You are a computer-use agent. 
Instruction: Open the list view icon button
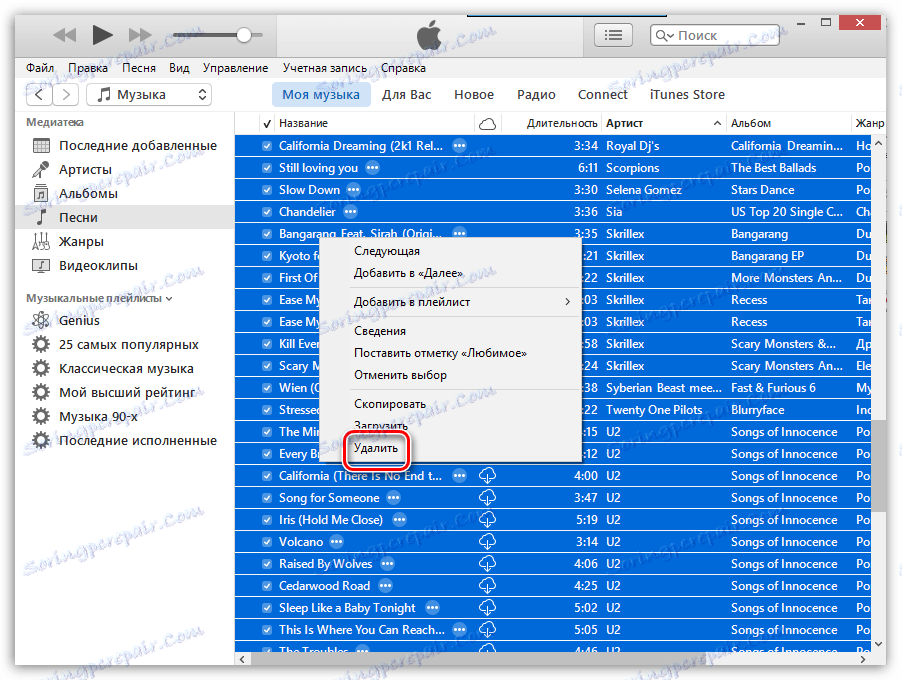click(x=613, y=35)
